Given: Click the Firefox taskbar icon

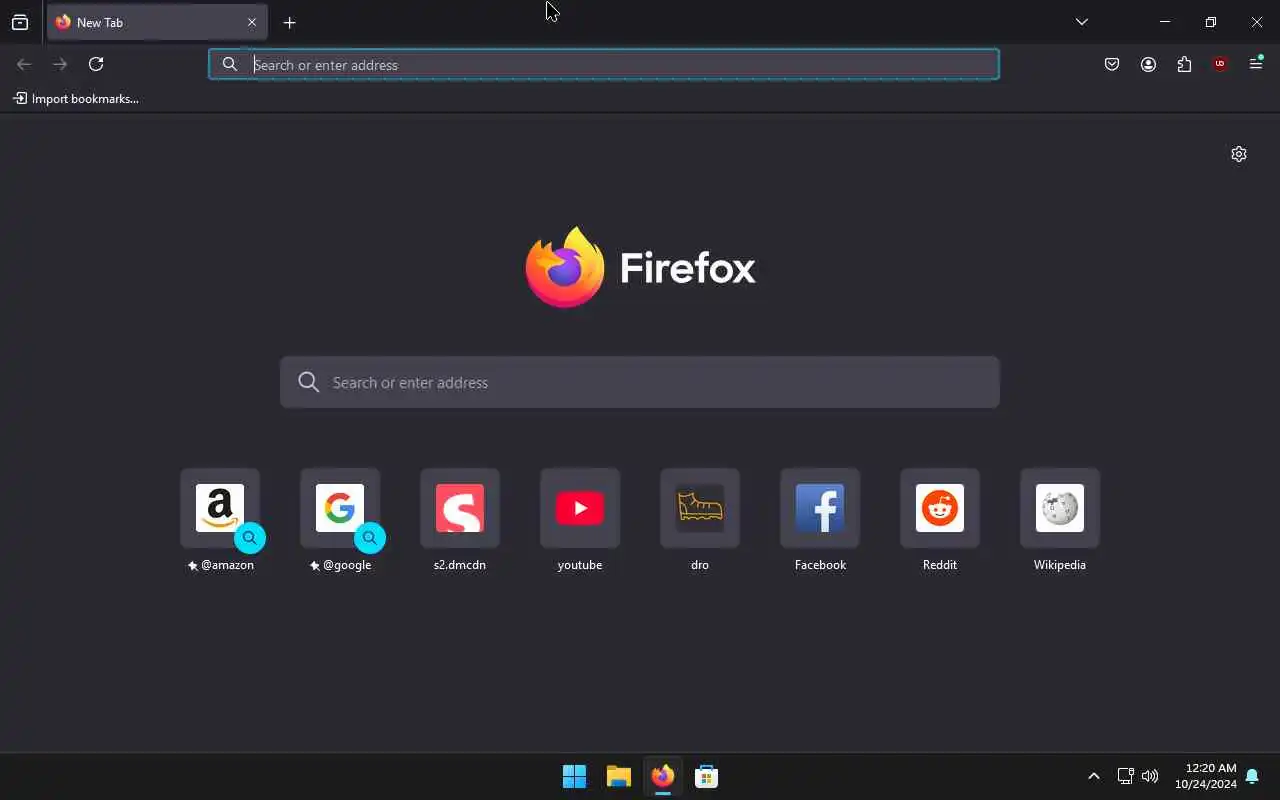Looking at the screenshot, I should 663,776.
